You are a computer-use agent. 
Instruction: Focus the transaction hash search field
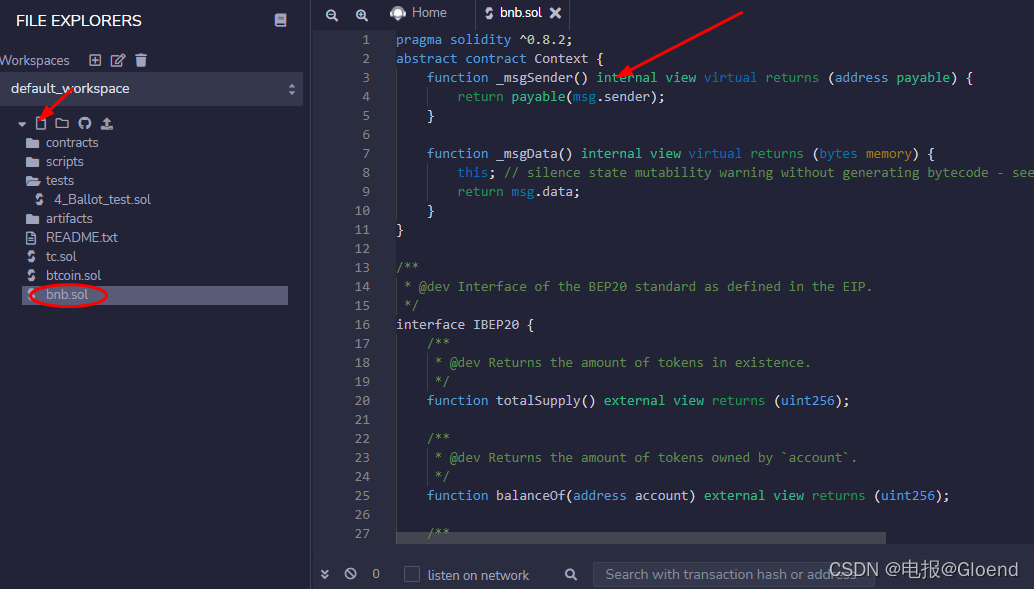click(733, 574)
